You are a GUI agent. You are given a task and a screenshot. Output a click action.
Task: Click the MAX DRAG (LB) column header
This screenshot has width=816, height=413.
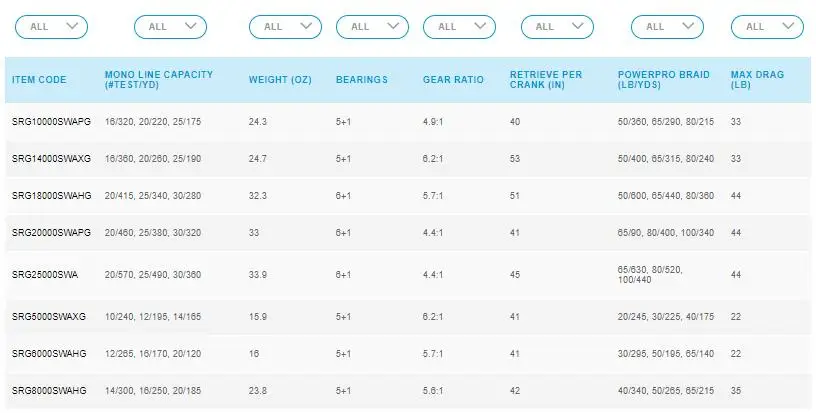point(757,80)
